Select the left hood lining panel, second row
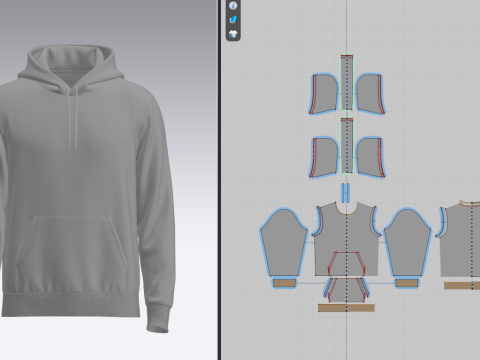This screenshot has width=480, height=360. tap(324, 157)
